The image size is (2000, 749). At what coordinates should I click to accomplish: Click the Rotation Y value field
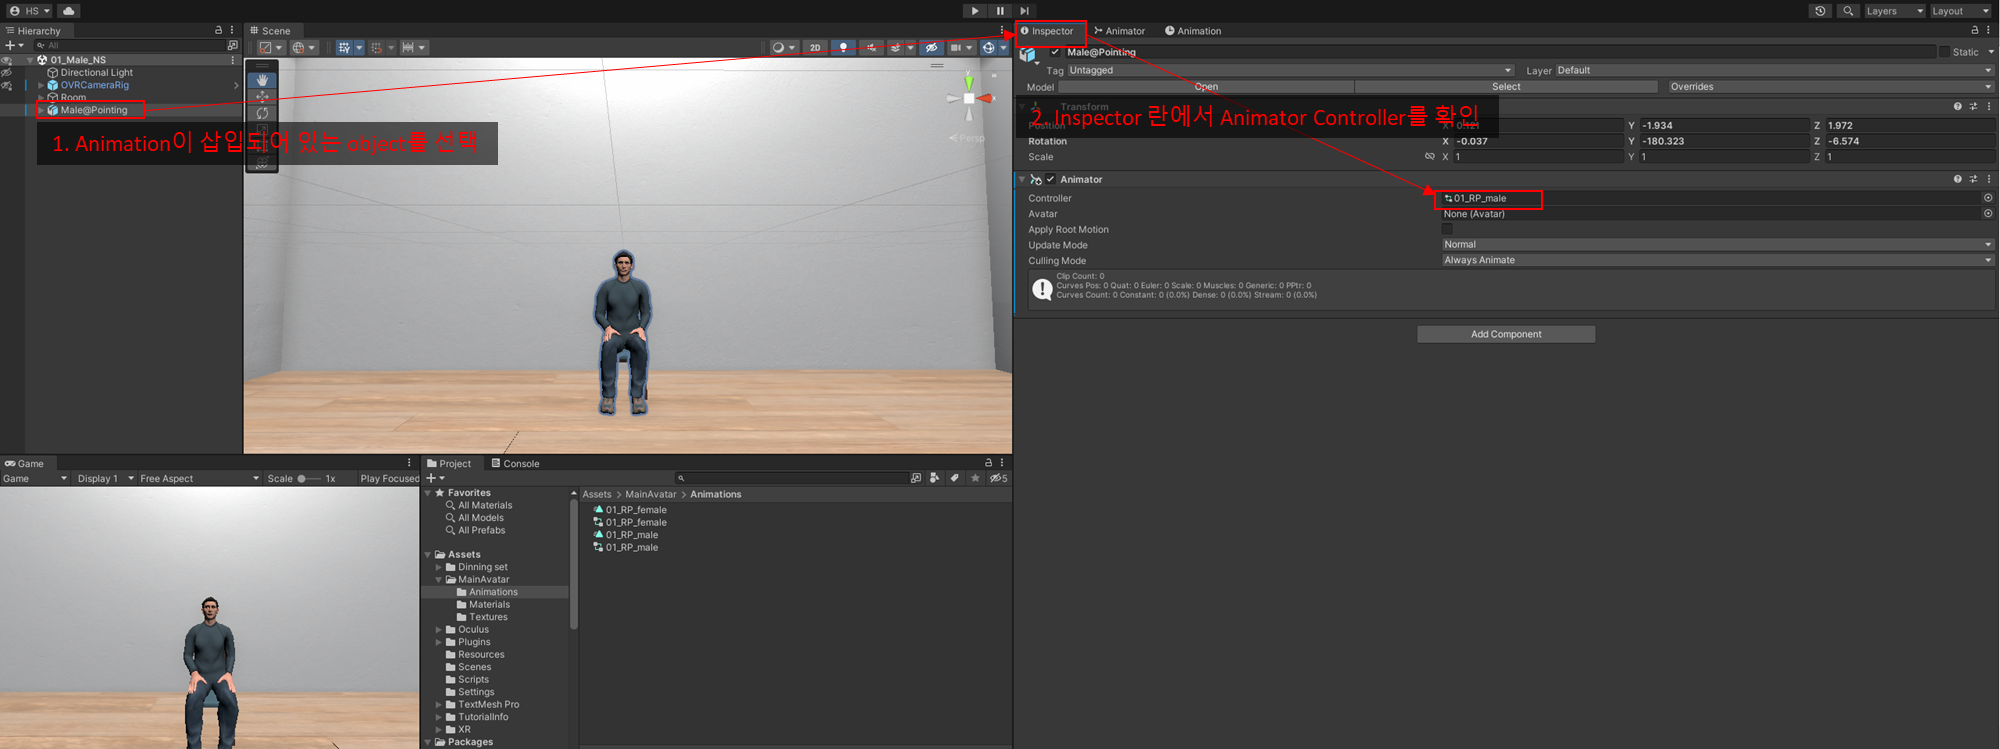[1724, 141]
